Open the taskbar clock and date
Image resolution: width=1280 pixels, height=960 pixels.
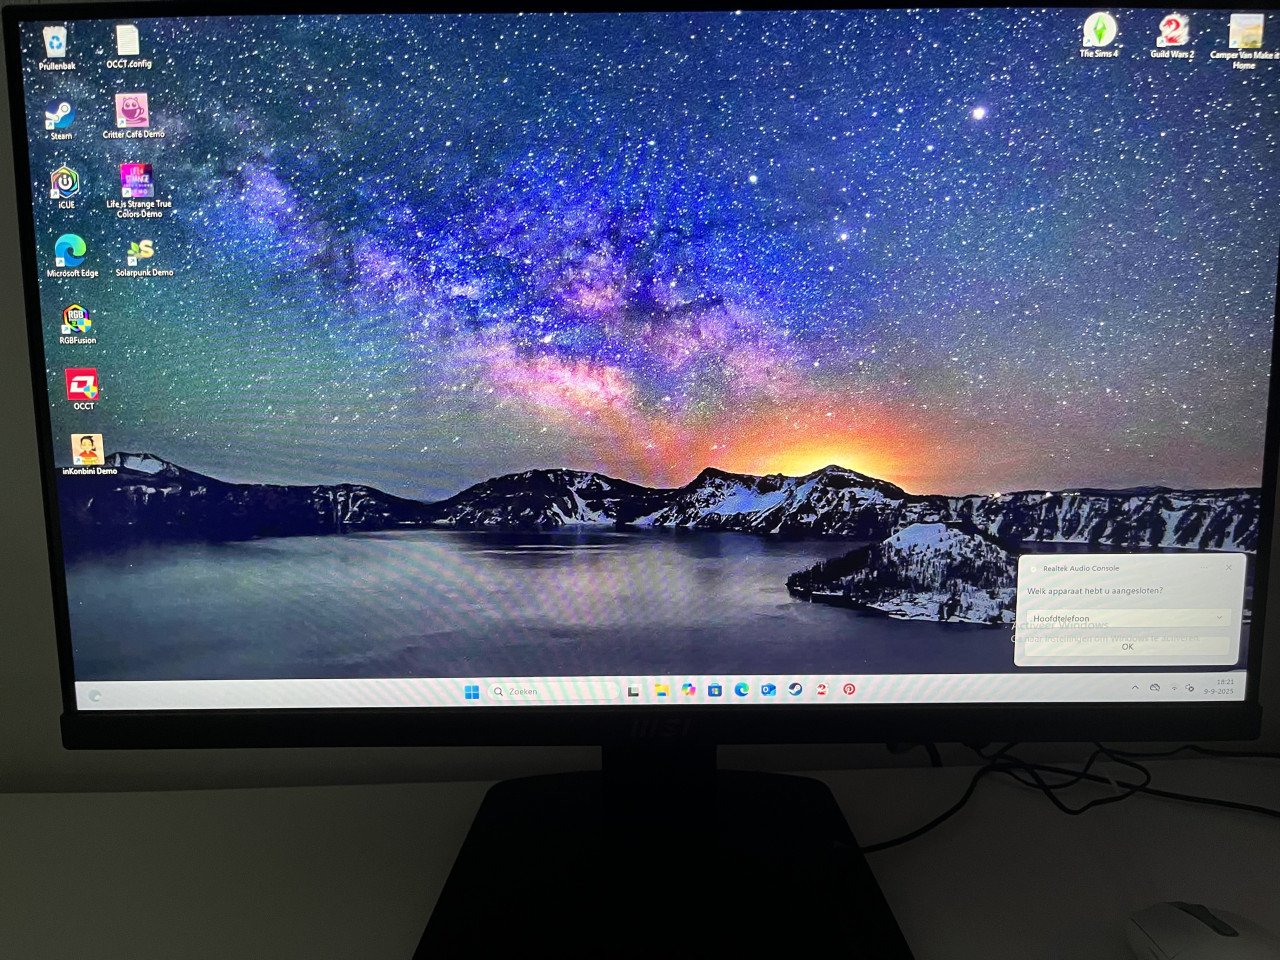pyautogui.click(x=1218, y=687)
